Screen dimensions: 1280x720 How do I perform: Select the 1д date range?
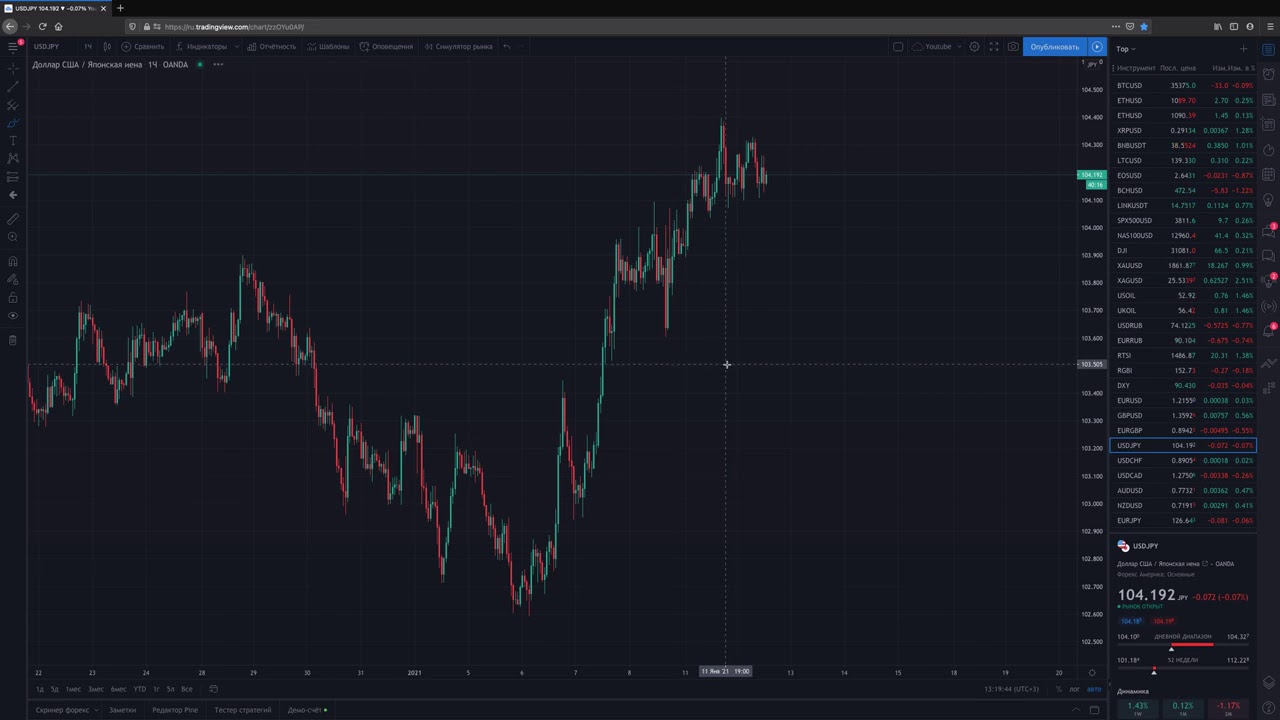tap(40, 689)
